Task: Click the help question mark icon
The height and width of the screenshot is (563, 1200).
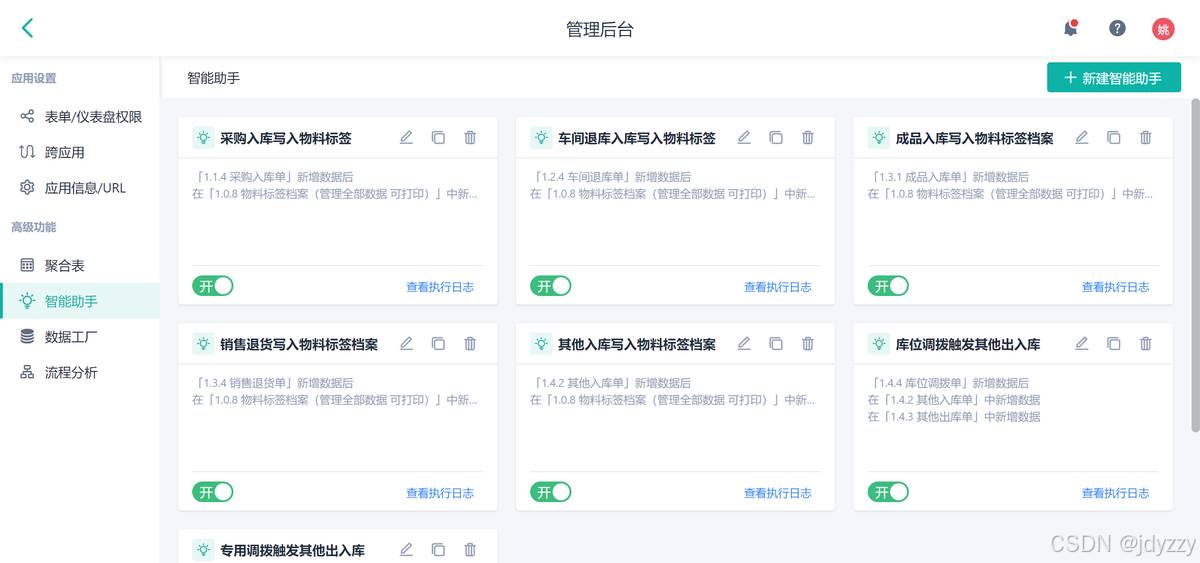Action: [1117, 28]
